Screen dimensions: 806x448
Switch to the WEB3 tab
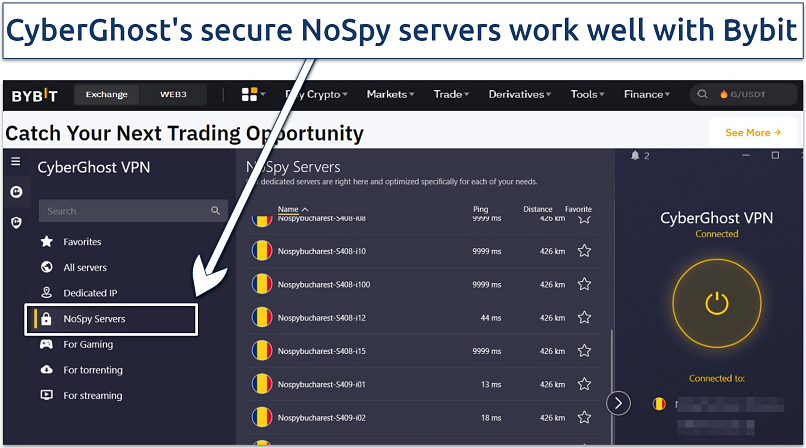pos(173,95)
